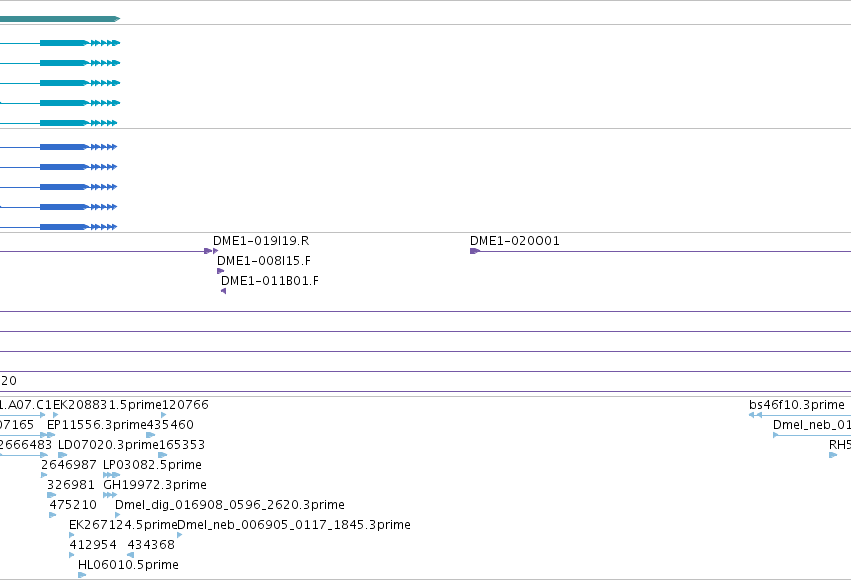Select the 434368 reverse arrow glyph
Image resolution: width=851 pixels, height=580 pixels.
[x=130, y=555]
